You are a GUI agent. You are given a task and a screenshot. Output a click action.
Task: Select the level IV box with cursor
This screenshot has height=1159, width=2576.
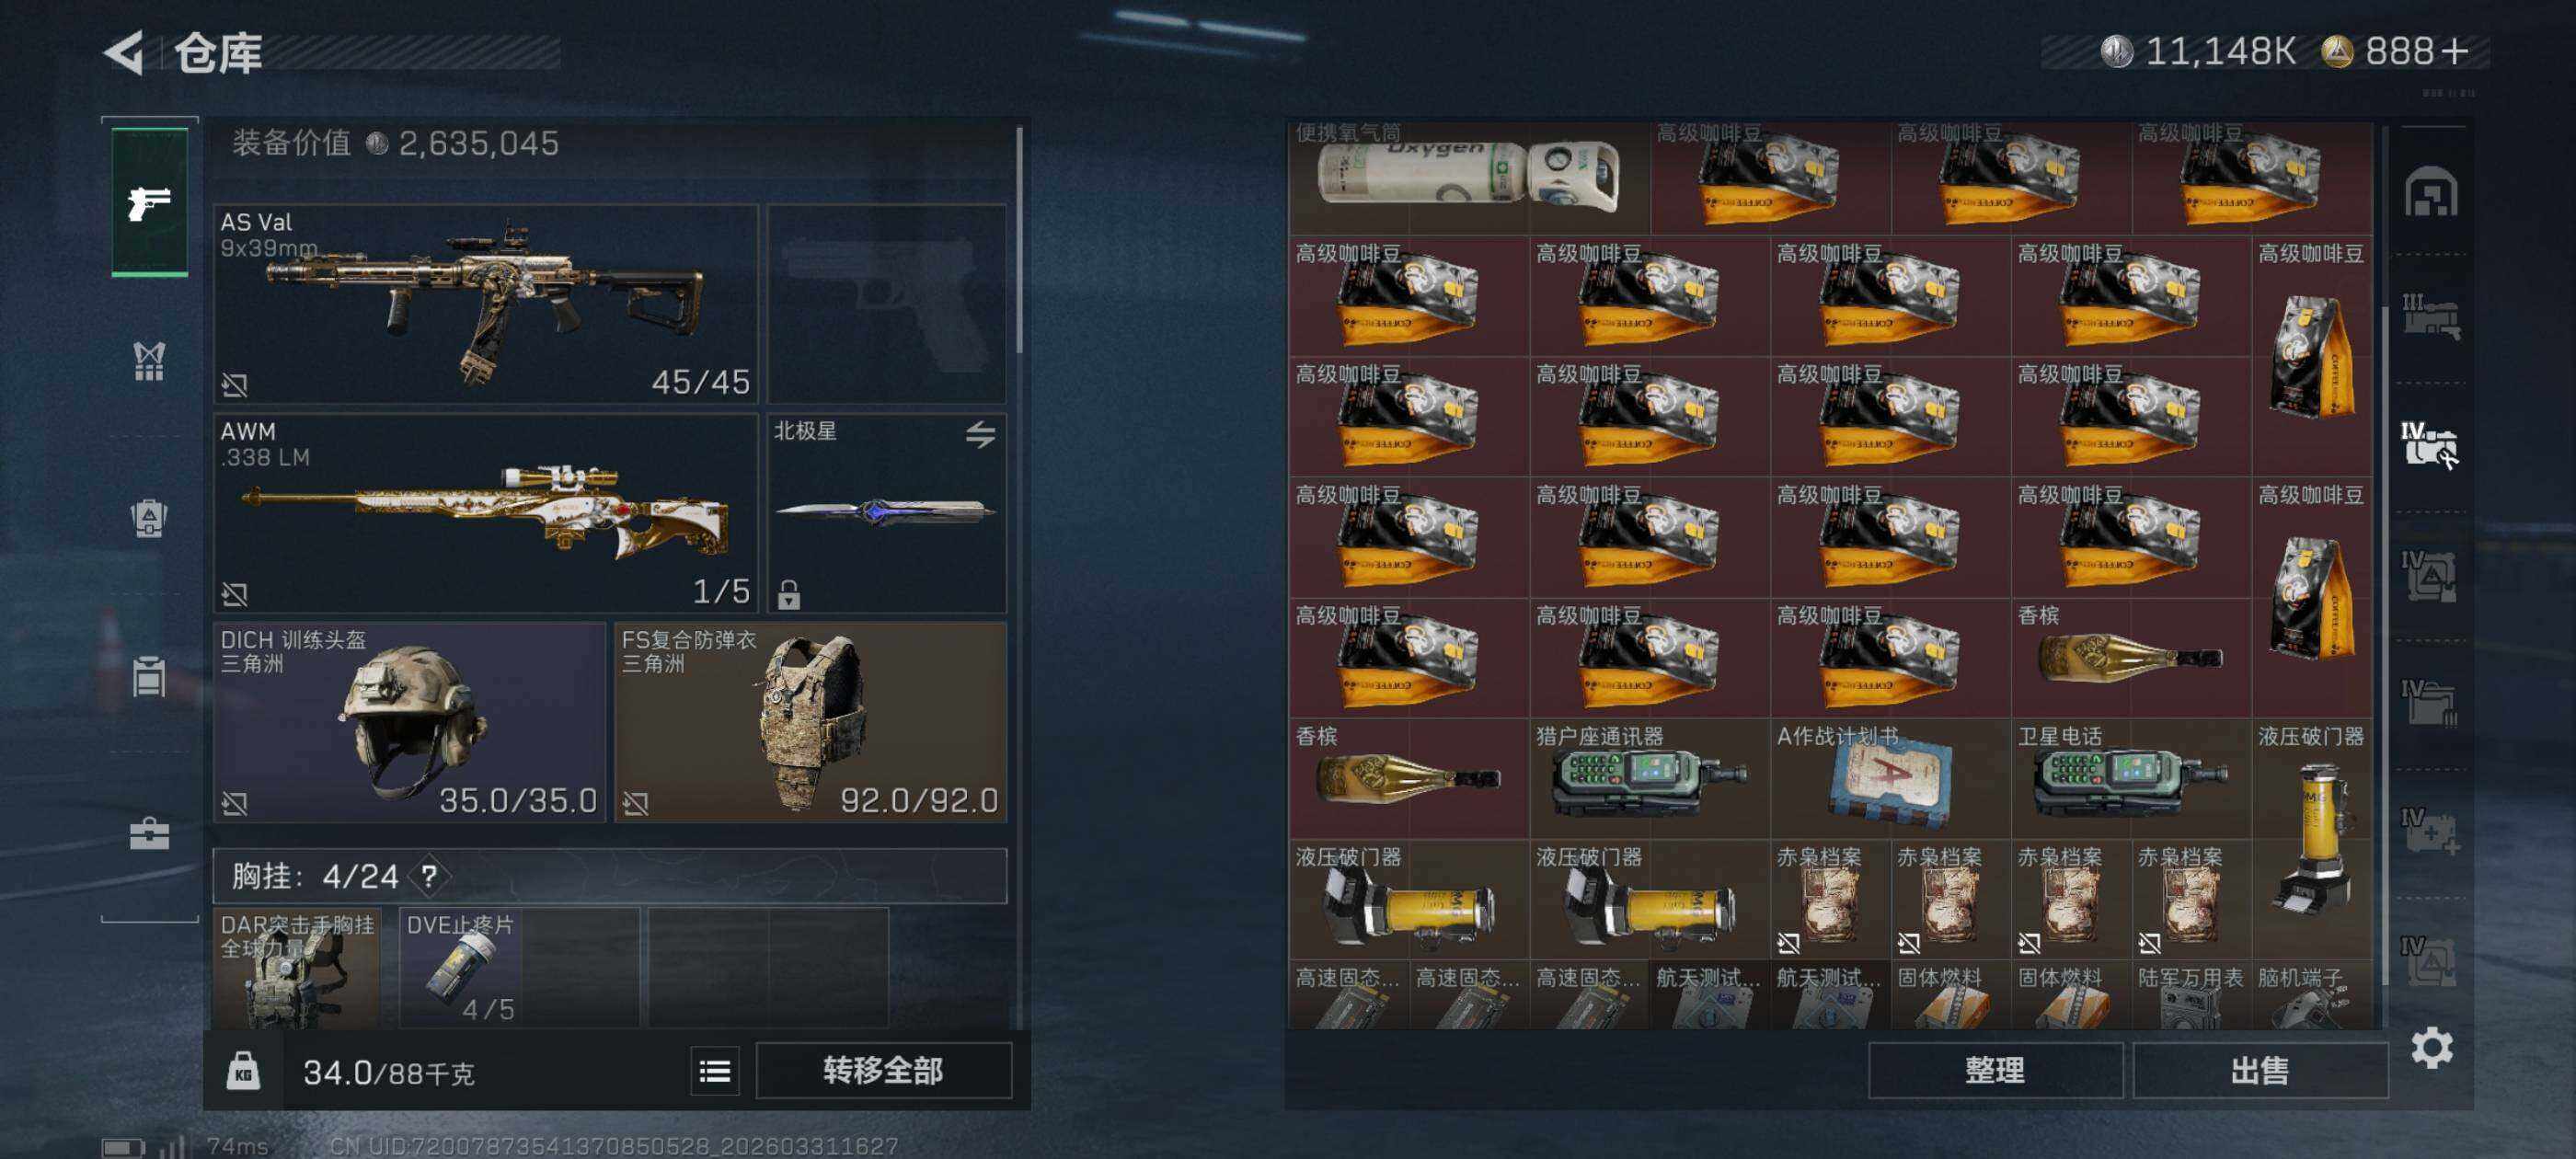pos(2430,446)
